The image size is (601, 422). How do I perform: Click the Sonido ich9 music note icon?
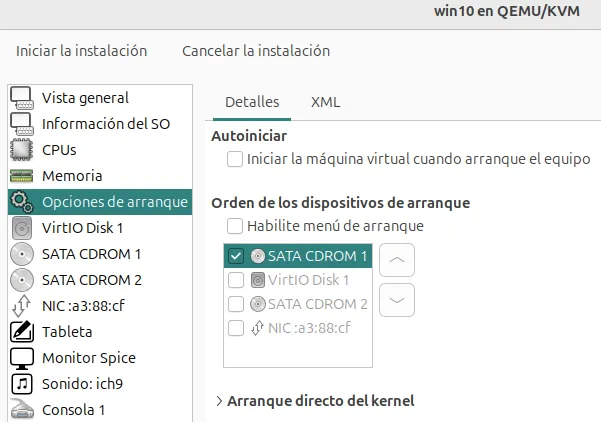(x=22, y=384)
